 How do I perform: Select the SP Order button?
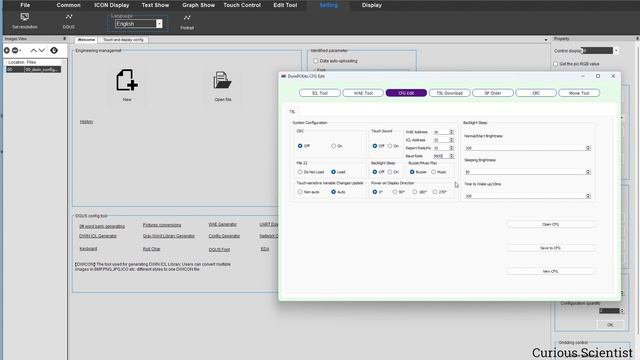click(x=493, y=93)
